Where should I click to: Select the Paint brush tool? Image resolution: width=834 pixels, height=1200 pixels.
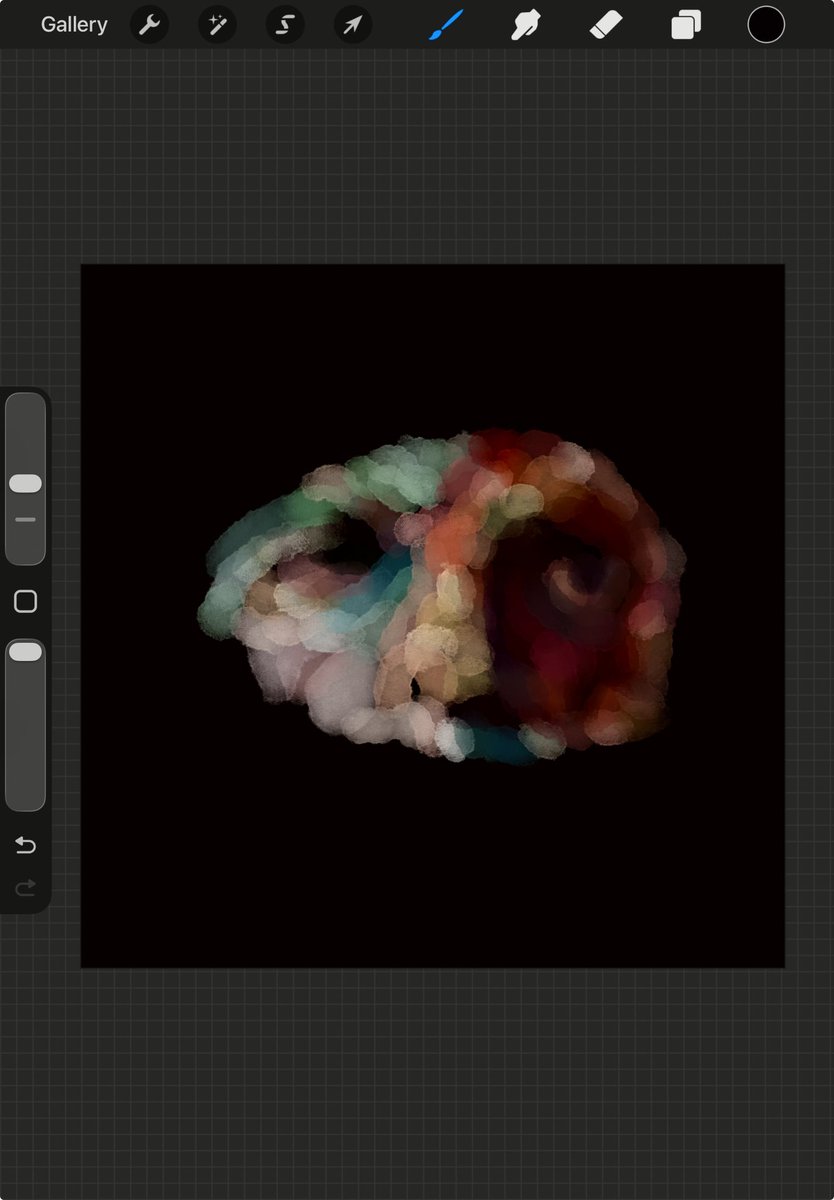click(x=446, y=25)
